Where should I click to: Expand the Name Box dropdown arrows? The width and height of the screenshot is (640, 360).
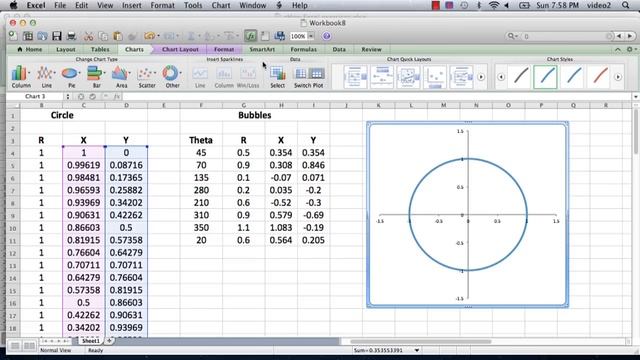pyautogui.click(x=68, y=96)
